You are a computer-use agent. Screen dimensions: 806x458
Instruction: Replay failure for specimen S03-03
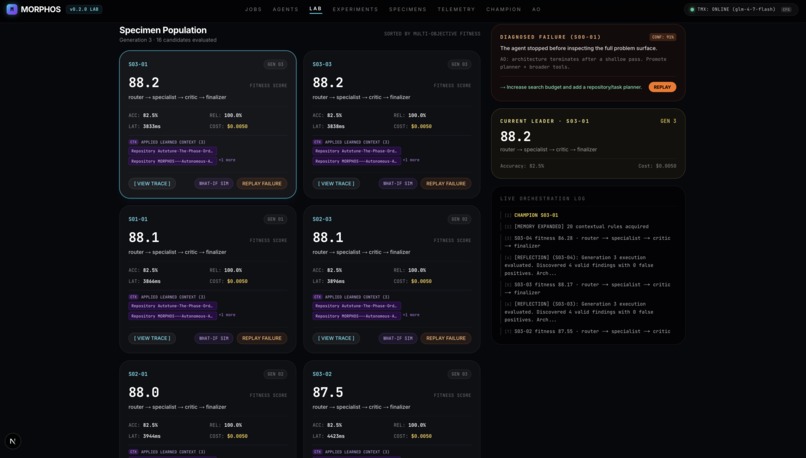point(446,184)
